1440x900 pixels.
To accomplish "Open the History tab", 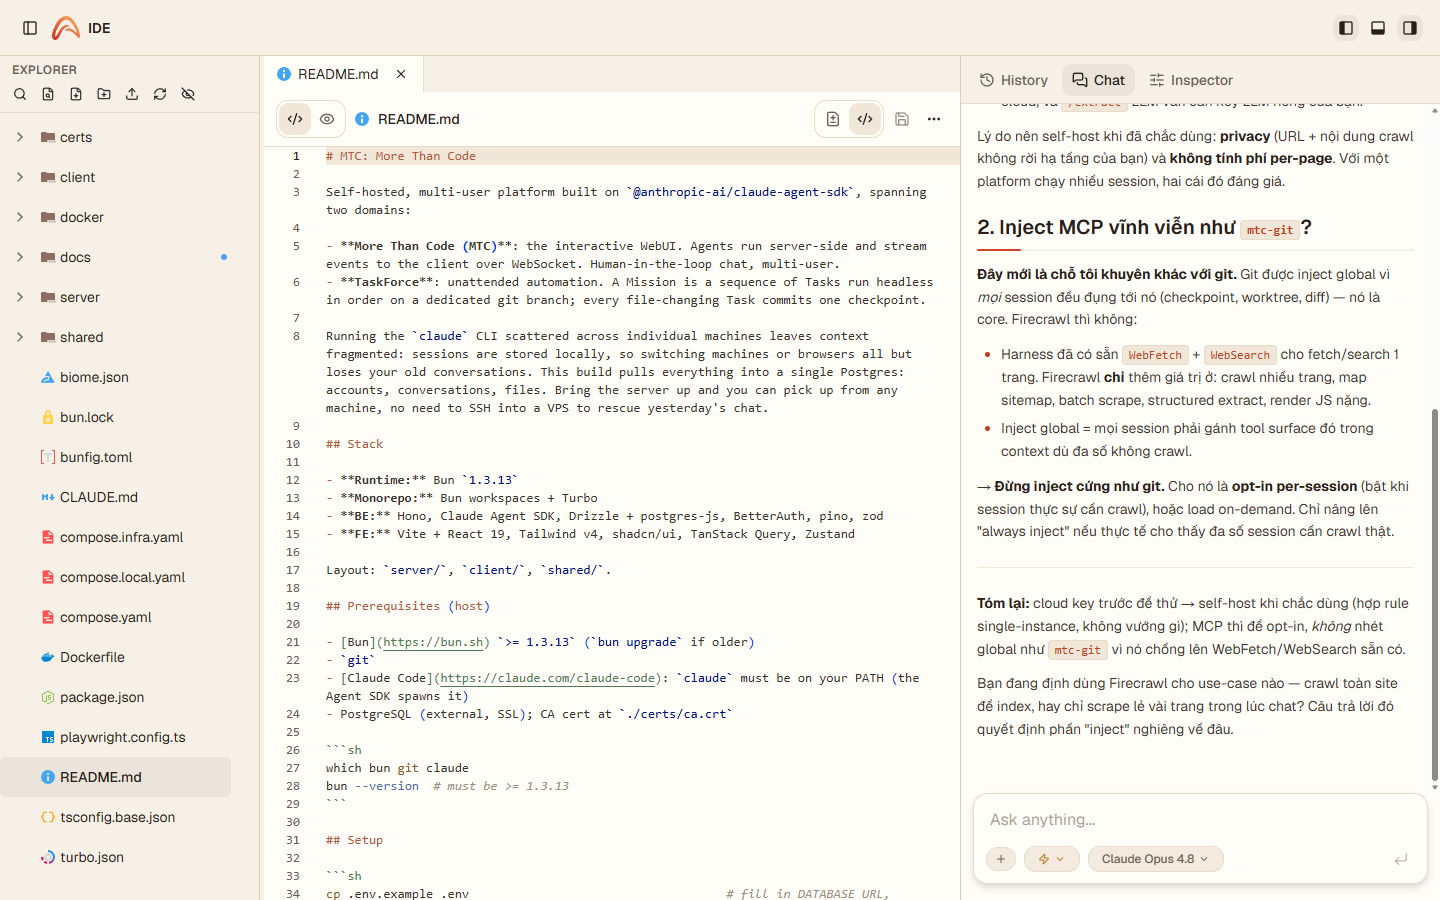I will tap(1014, 80).
